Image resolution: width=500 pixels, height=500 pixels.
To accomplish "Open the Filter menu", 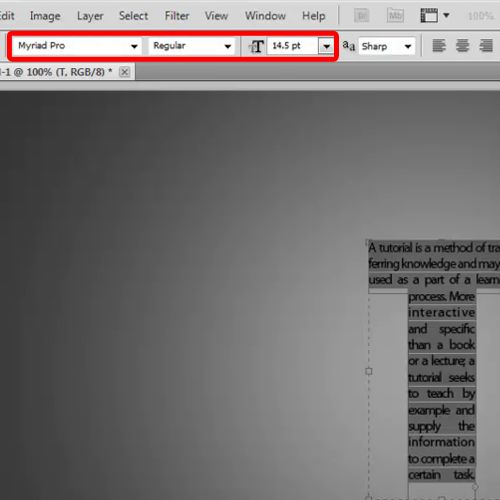I will click(x=177, y=16).
